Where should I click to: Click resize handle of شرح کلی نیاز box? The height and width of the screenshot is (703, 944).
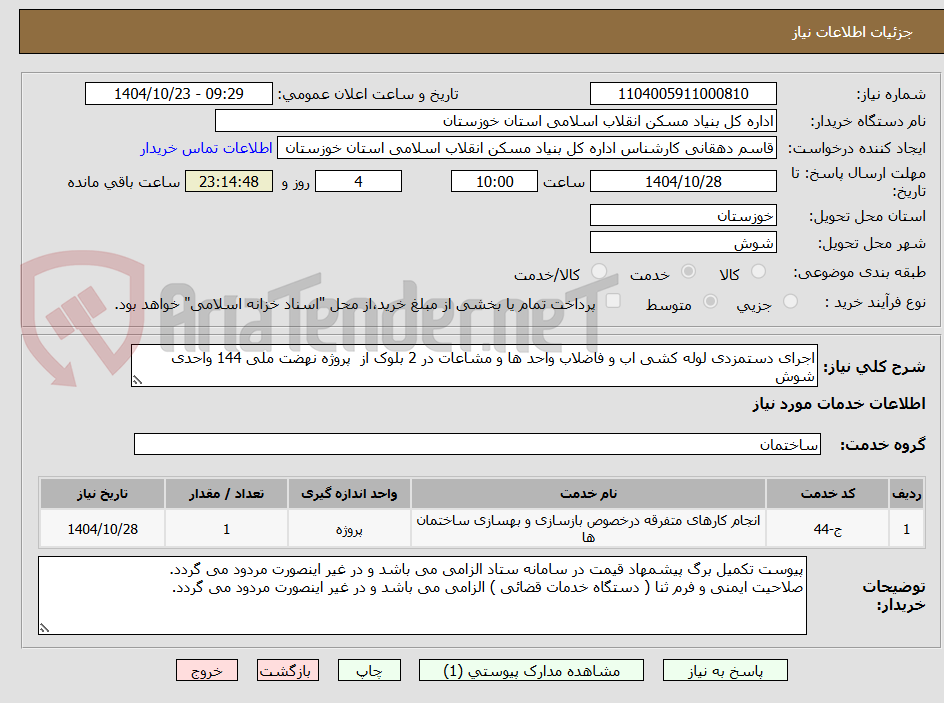tap(137, 380)
